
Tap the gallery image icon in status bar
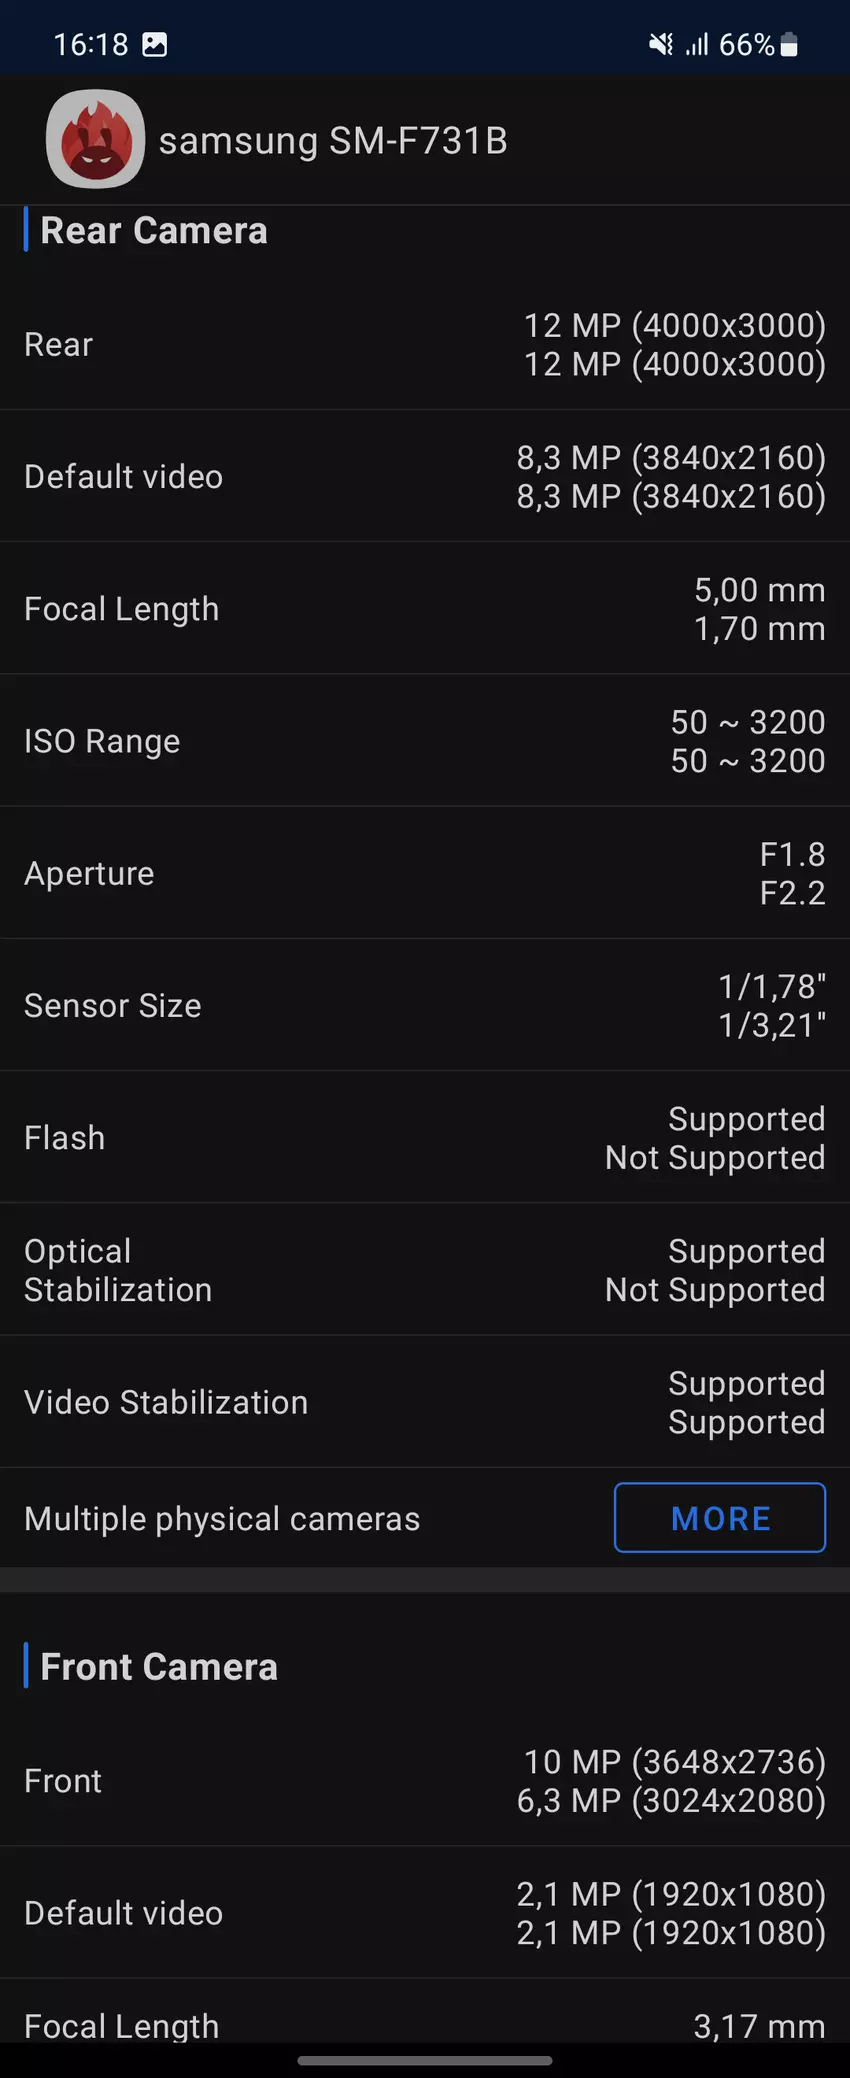coord(155,44)
